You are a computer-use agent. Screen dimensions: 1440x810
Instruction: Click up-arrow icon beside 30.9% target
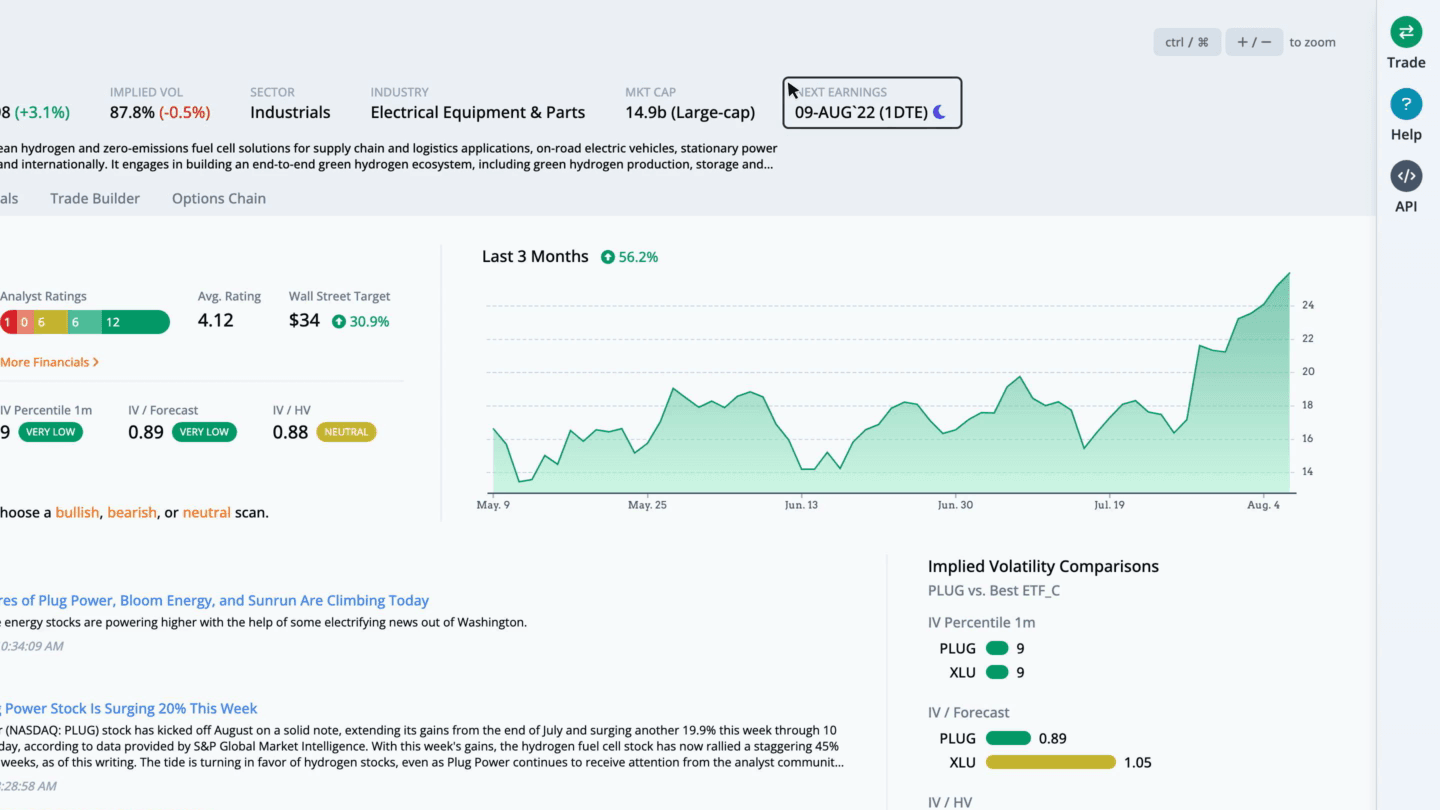(339, 322)
